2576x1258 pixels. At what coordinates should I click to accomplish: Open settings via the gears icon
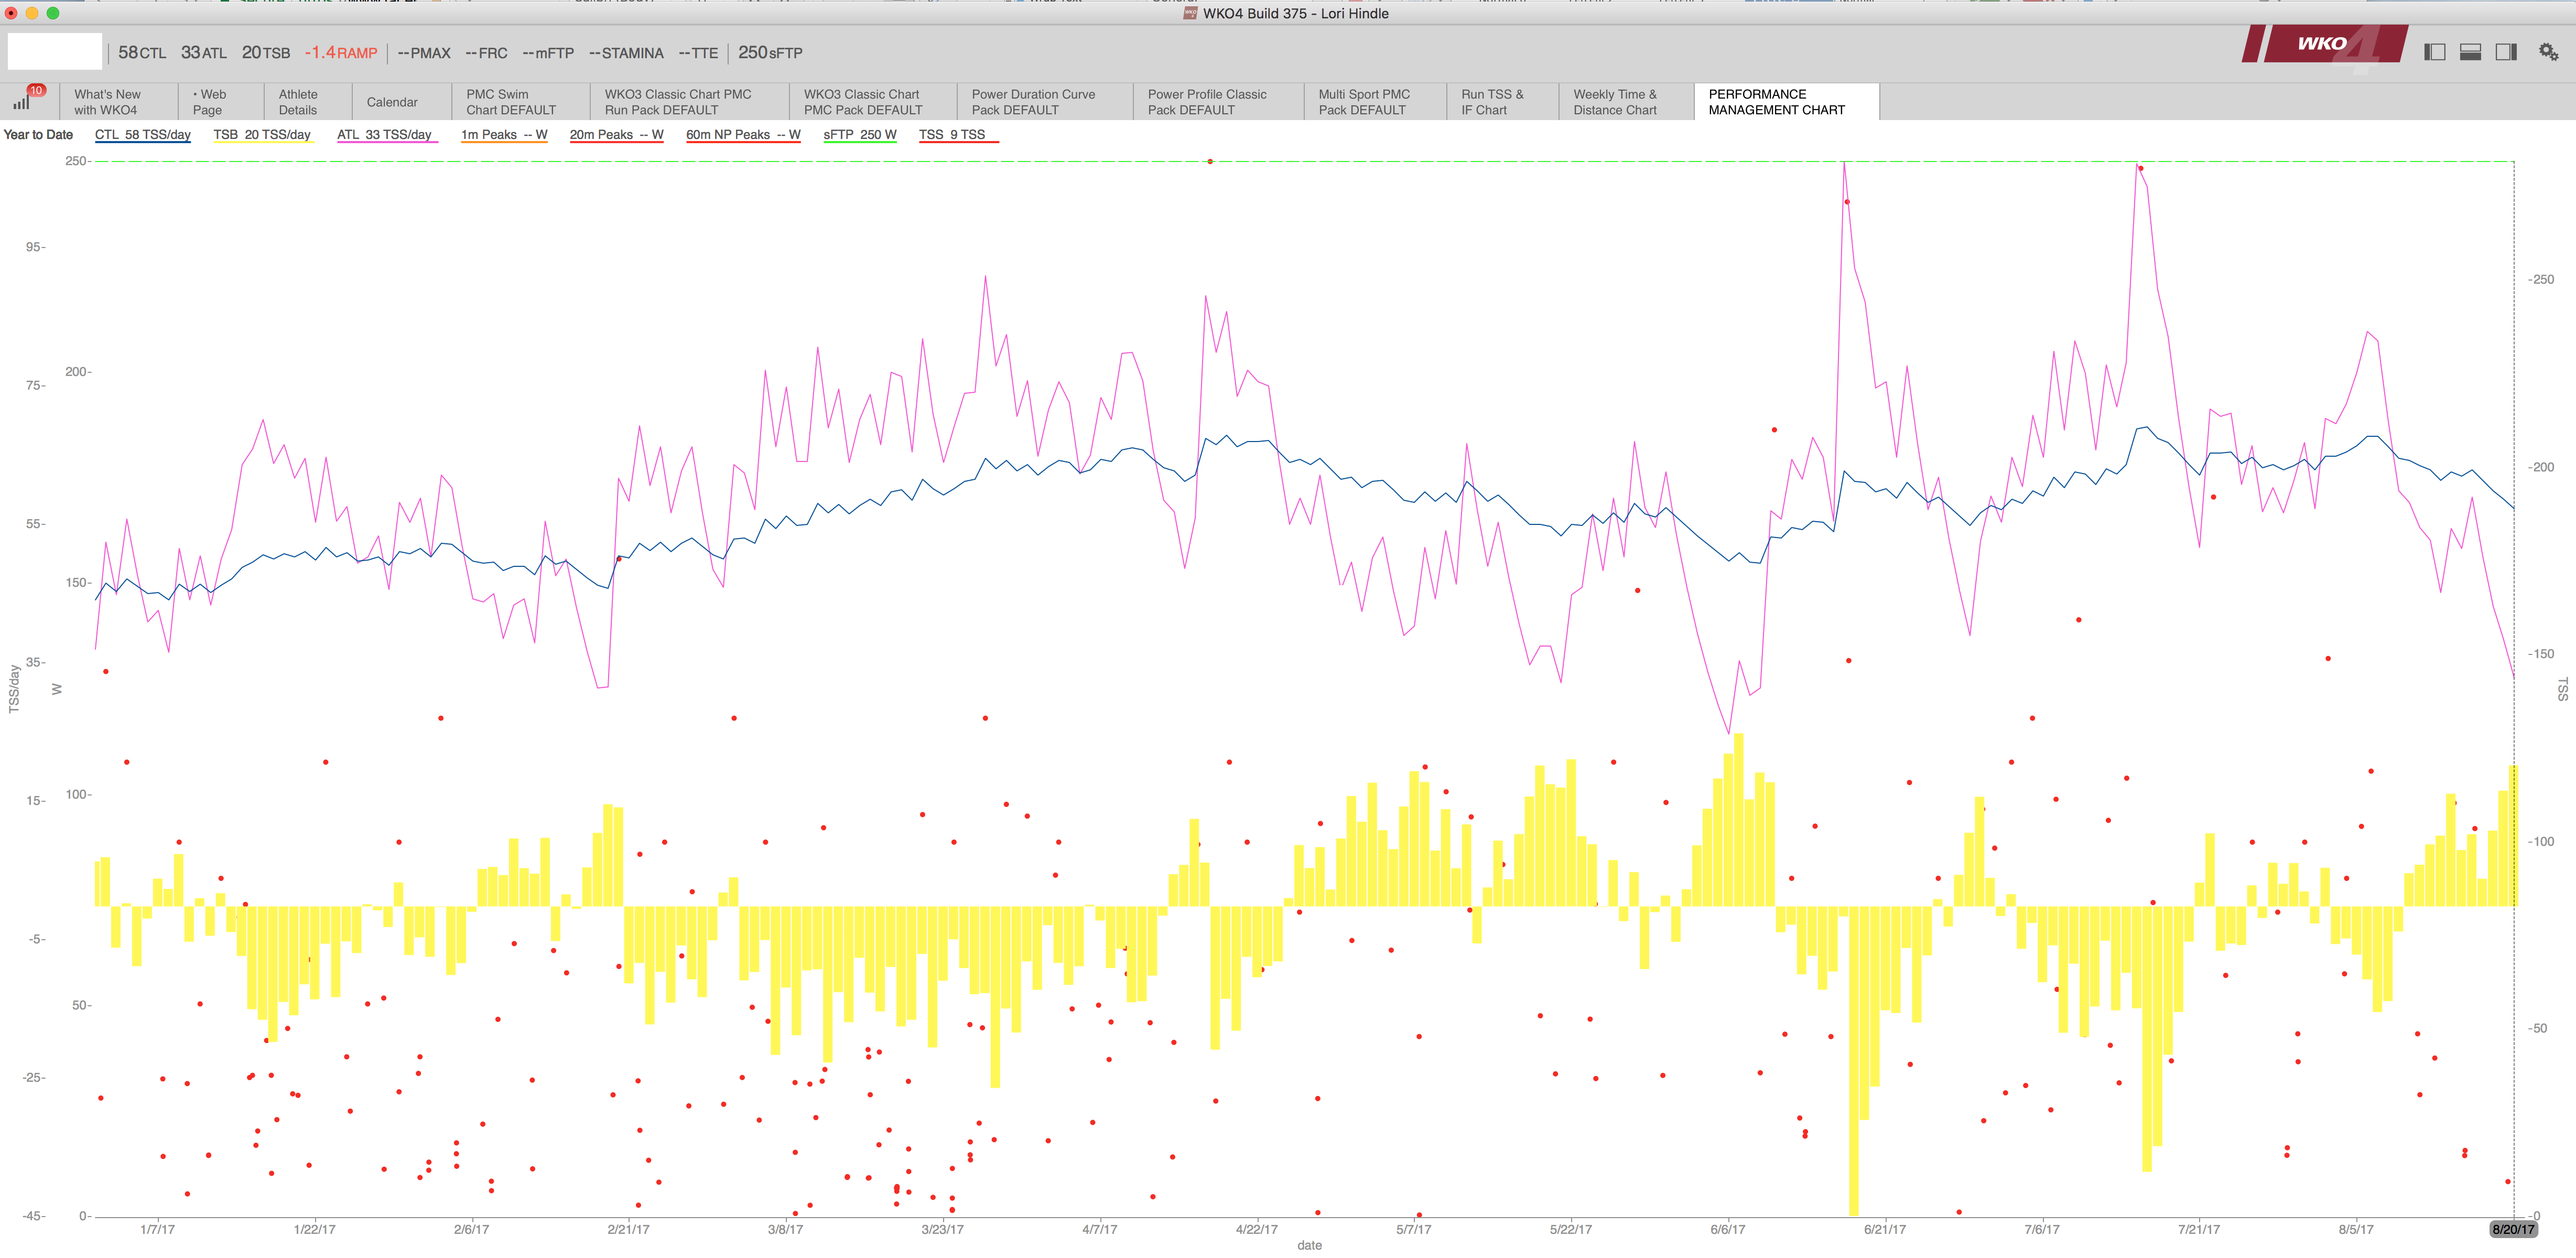[2548, 52]
